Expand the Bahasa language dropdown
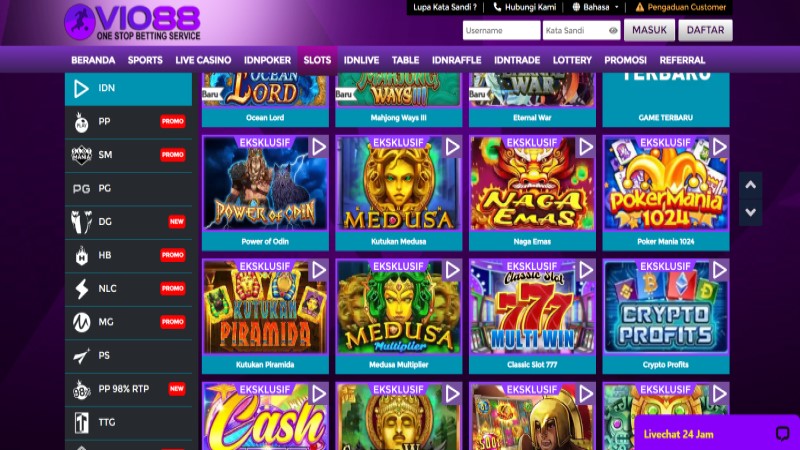Image resolution: width=800 pixels, height=450 pixels. point(595,7)
